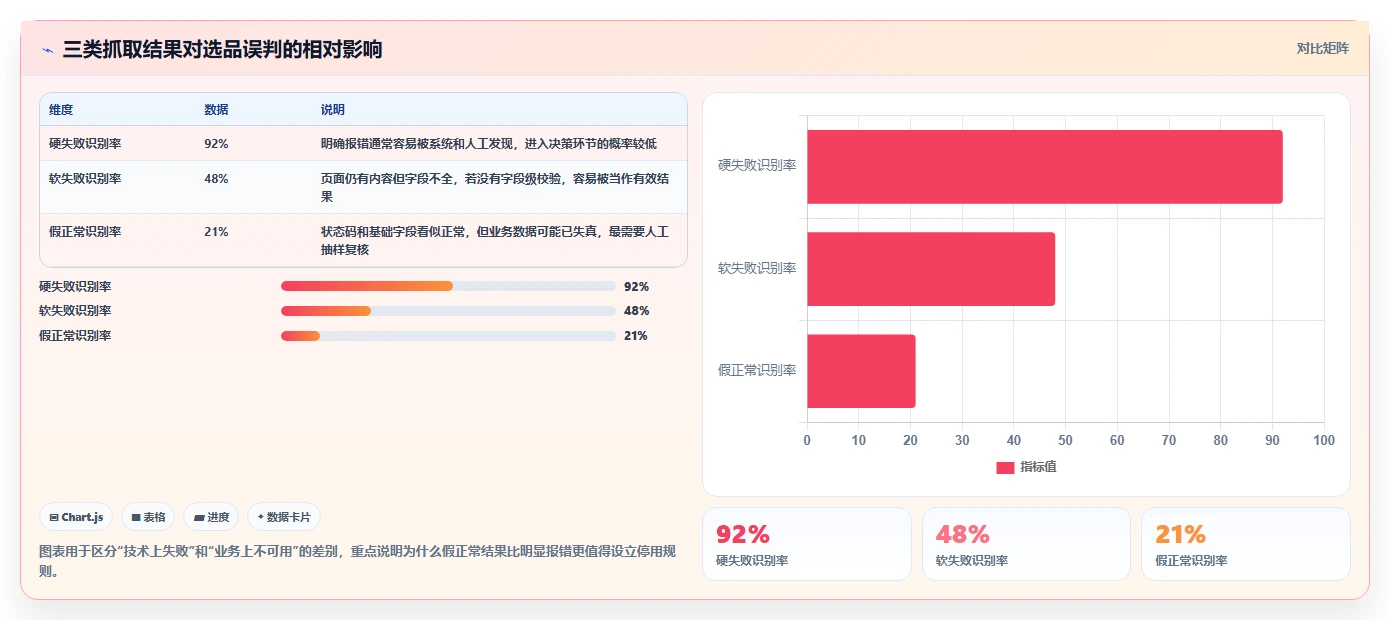This screenshot has height=620, width=1390.
Task: Toggle the 指标值 legend entry
Action: tap(1026, 467)
